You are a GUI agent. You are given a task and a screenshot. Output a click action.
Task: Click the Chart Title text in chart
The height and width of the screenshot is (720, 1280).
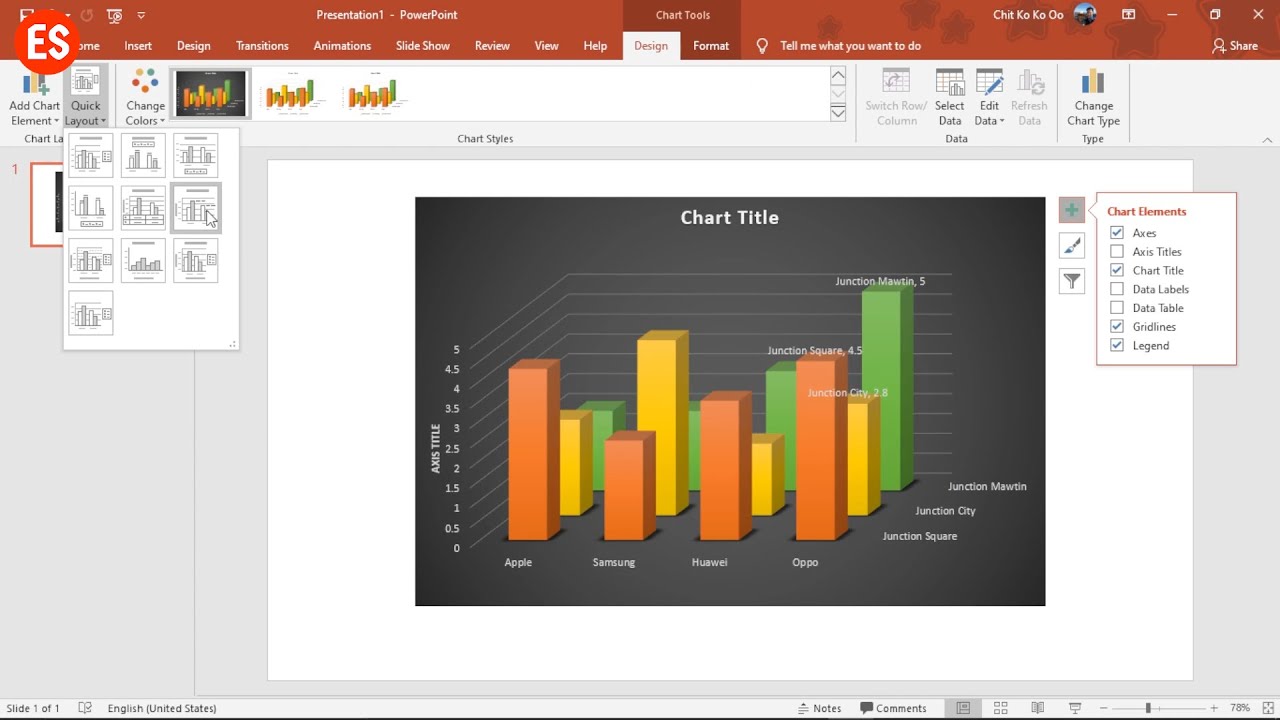point(730,217)
